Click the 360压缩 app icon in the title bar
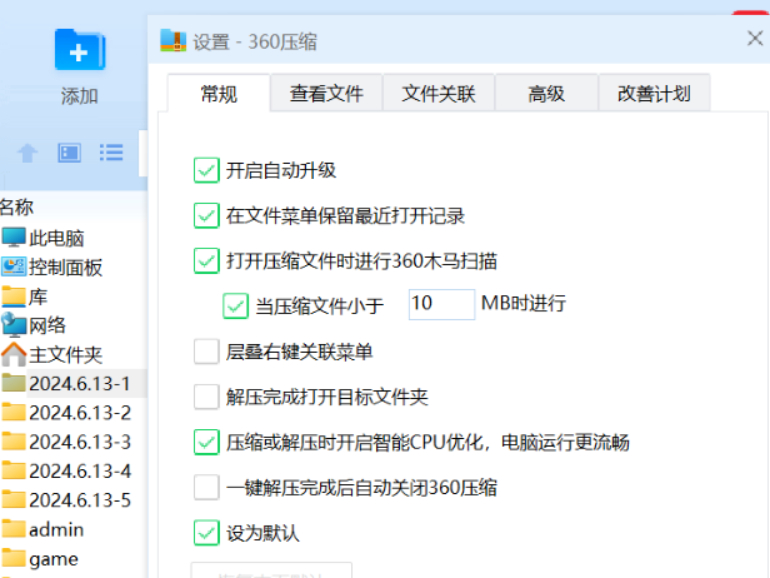Image resolution: width=770 pixels, height=578 pixels. (x=173, y=40)
